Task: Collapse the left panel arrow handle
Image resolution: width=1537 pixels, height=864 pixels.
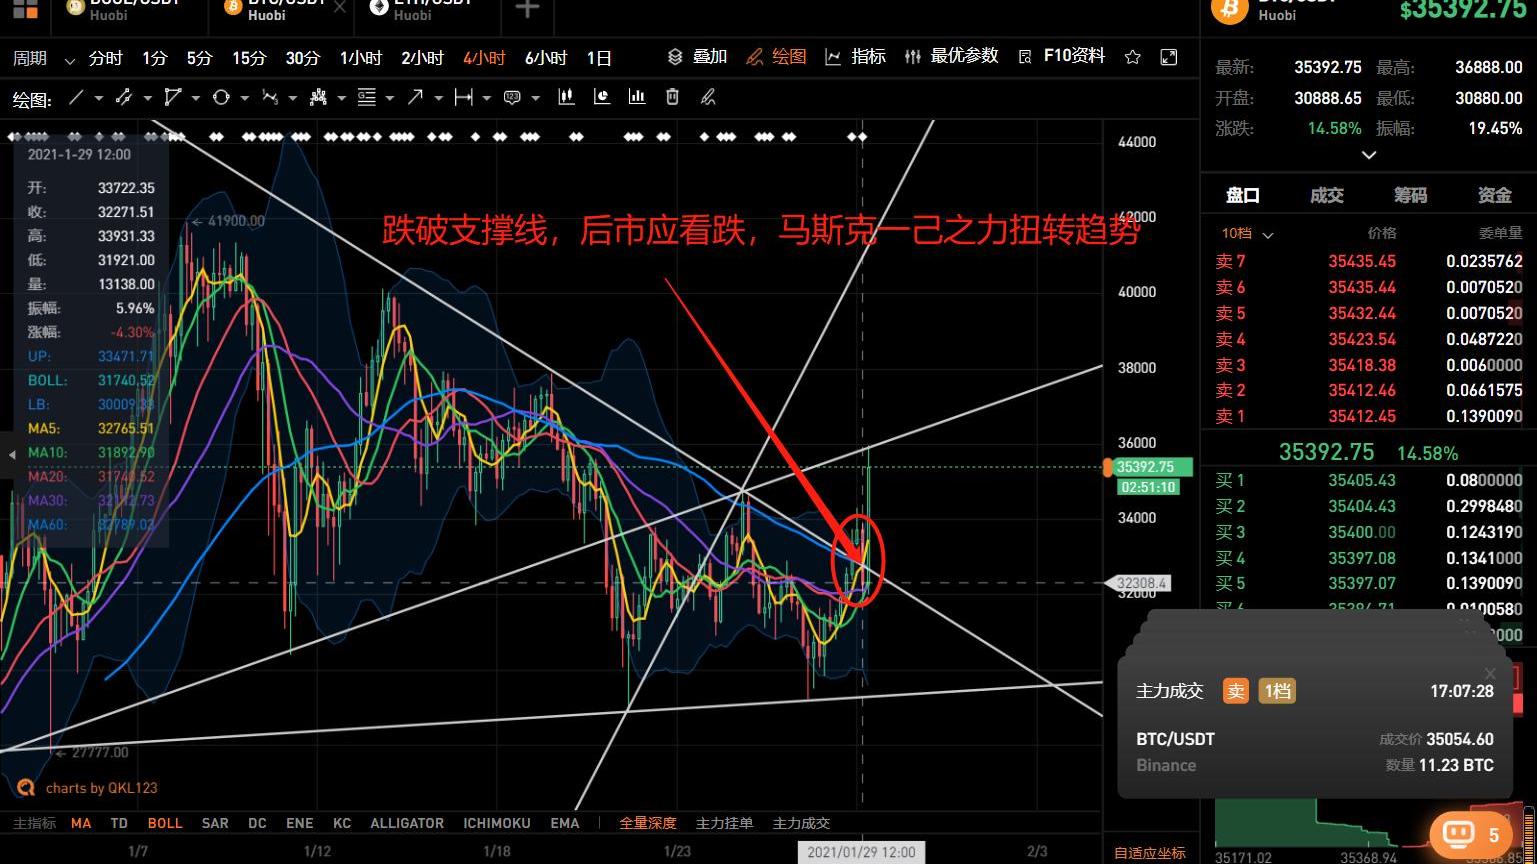Action: coord(12,455)
